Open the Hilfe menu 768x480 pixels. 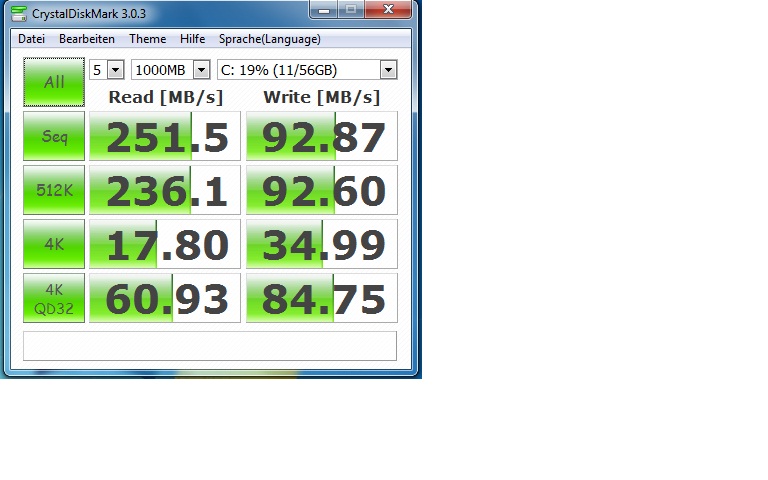(x=192, y=39)
